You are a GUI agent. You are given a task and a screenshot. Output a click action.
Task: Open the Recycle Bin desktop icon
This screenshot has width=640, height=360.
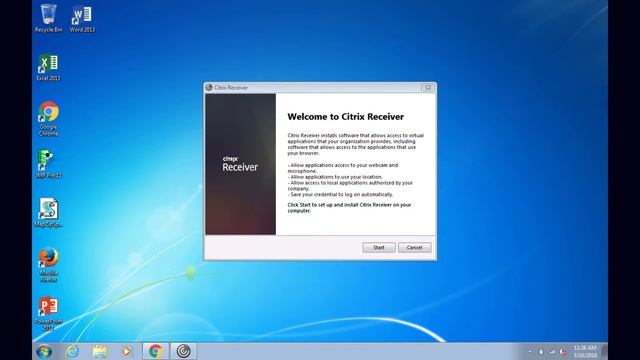click(49, 18)
